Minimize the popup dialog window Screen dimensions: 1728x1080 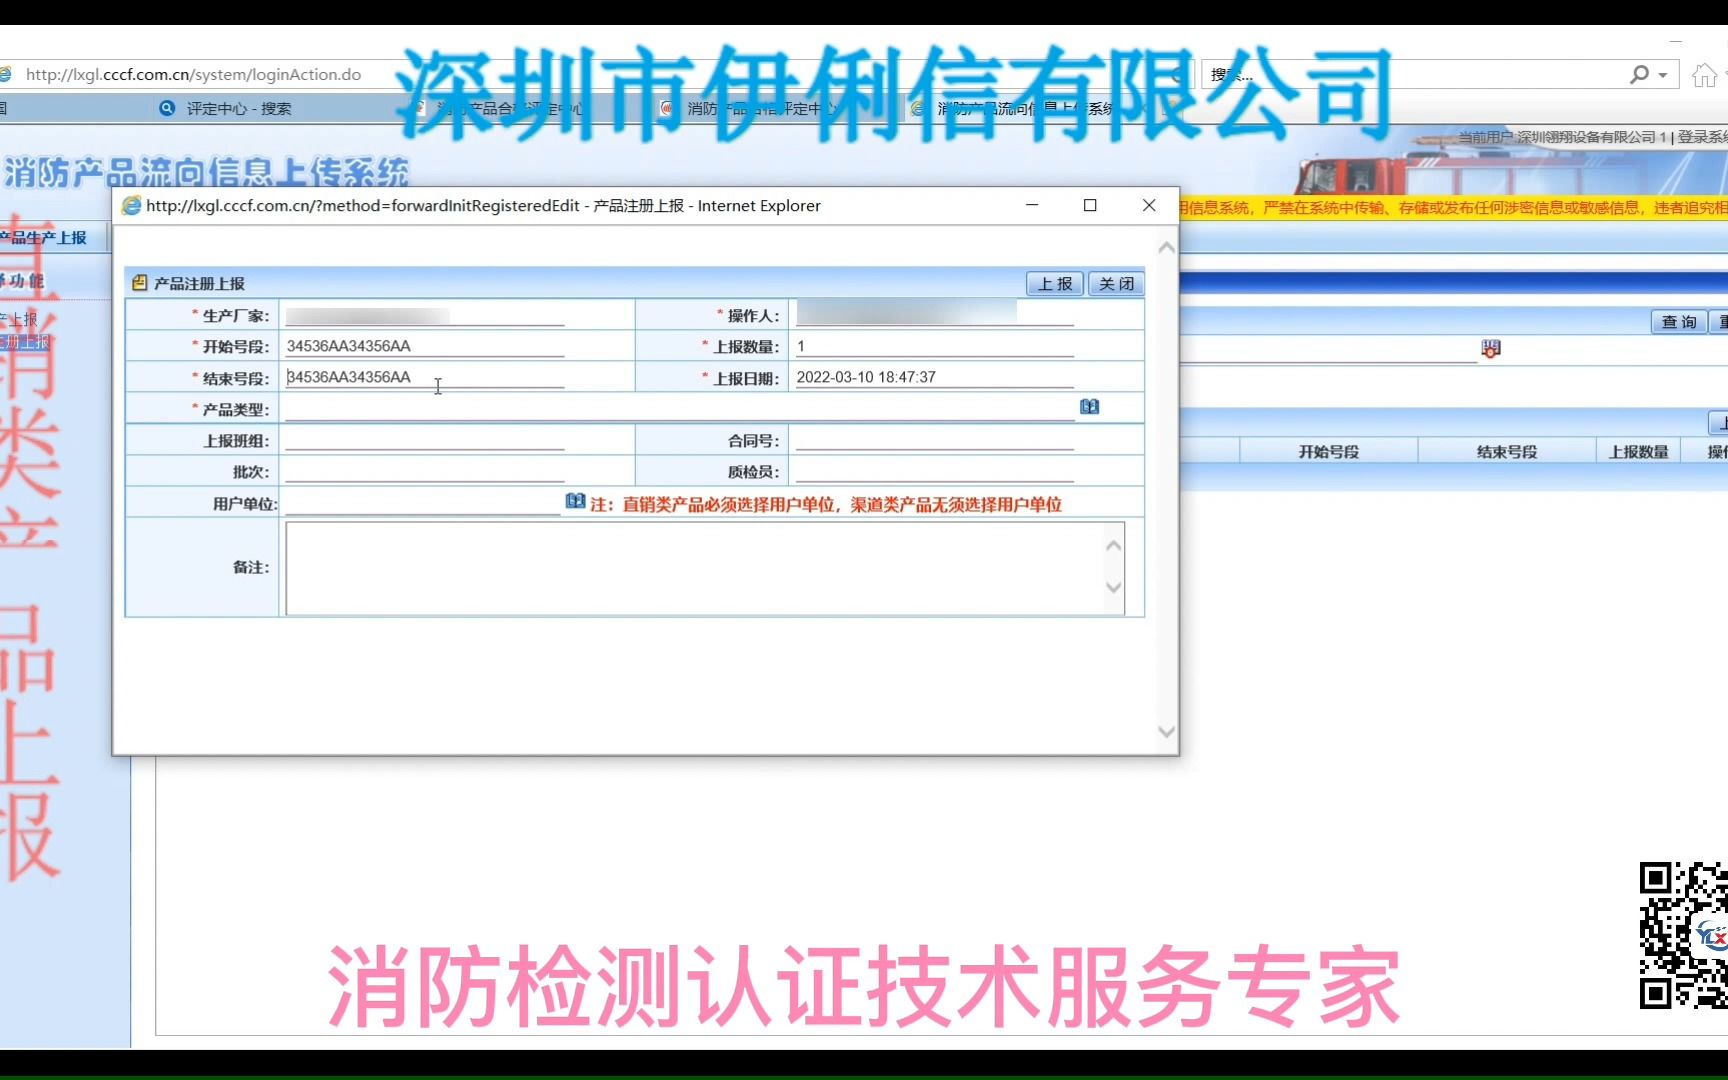pos(1032,205)
